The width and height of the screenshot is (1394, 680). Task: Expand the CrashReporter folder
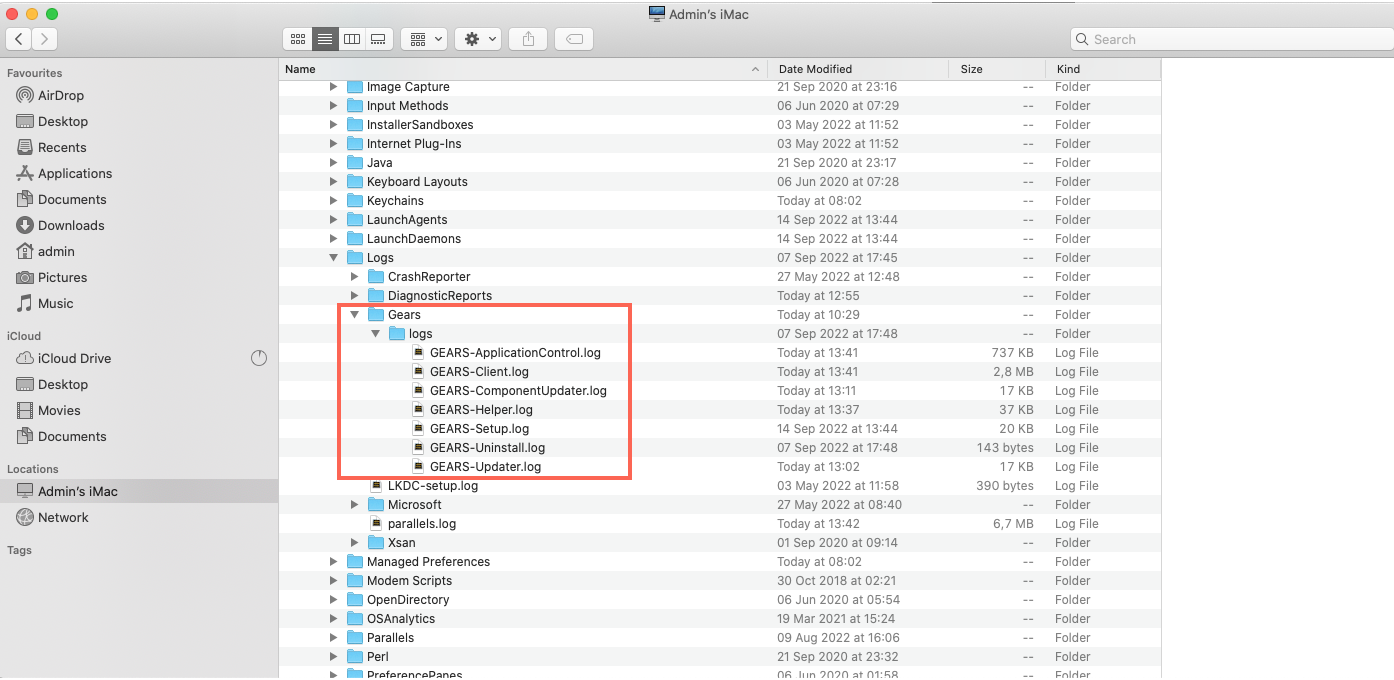coord(355,277)
